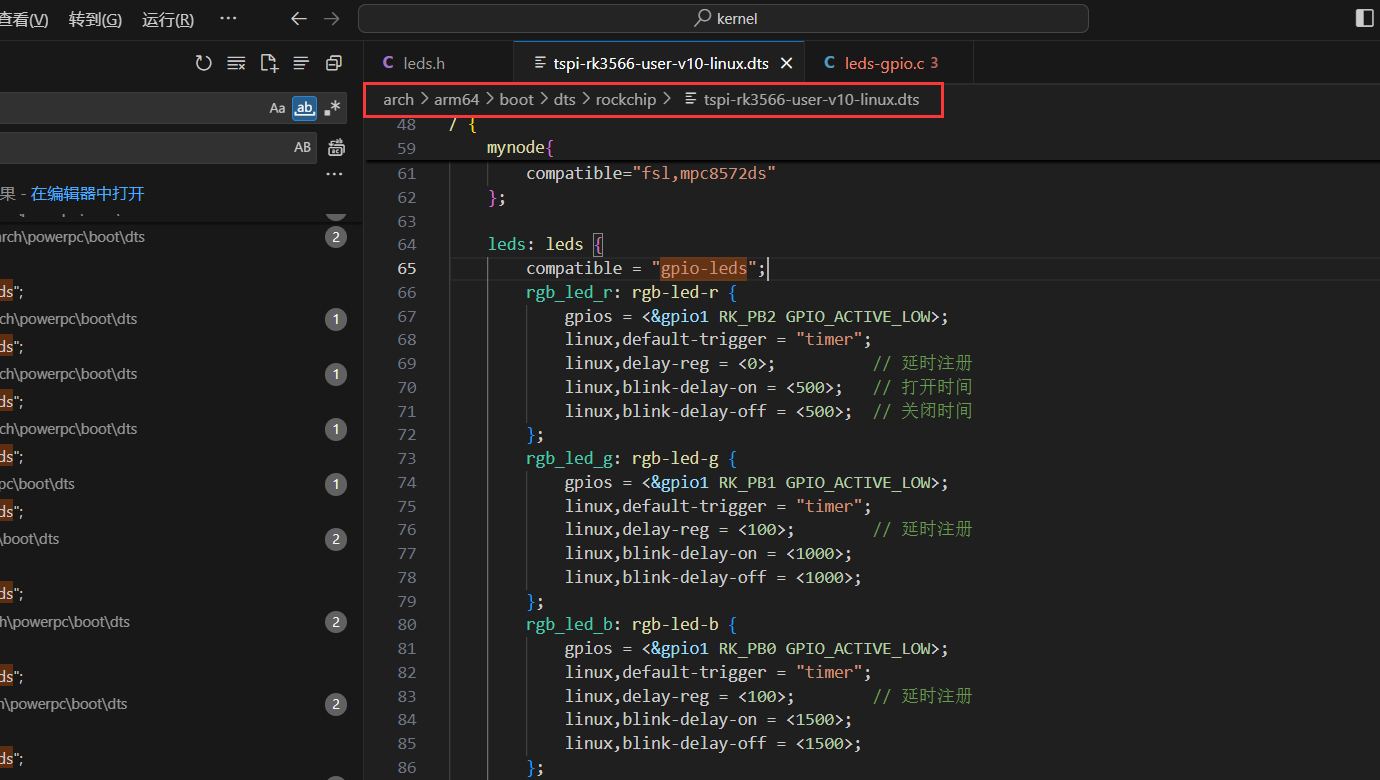Viewport: 1380px width, 780px height.
Task: Toggle Match Case (Aa) option
Action: [x=277, y=108]
